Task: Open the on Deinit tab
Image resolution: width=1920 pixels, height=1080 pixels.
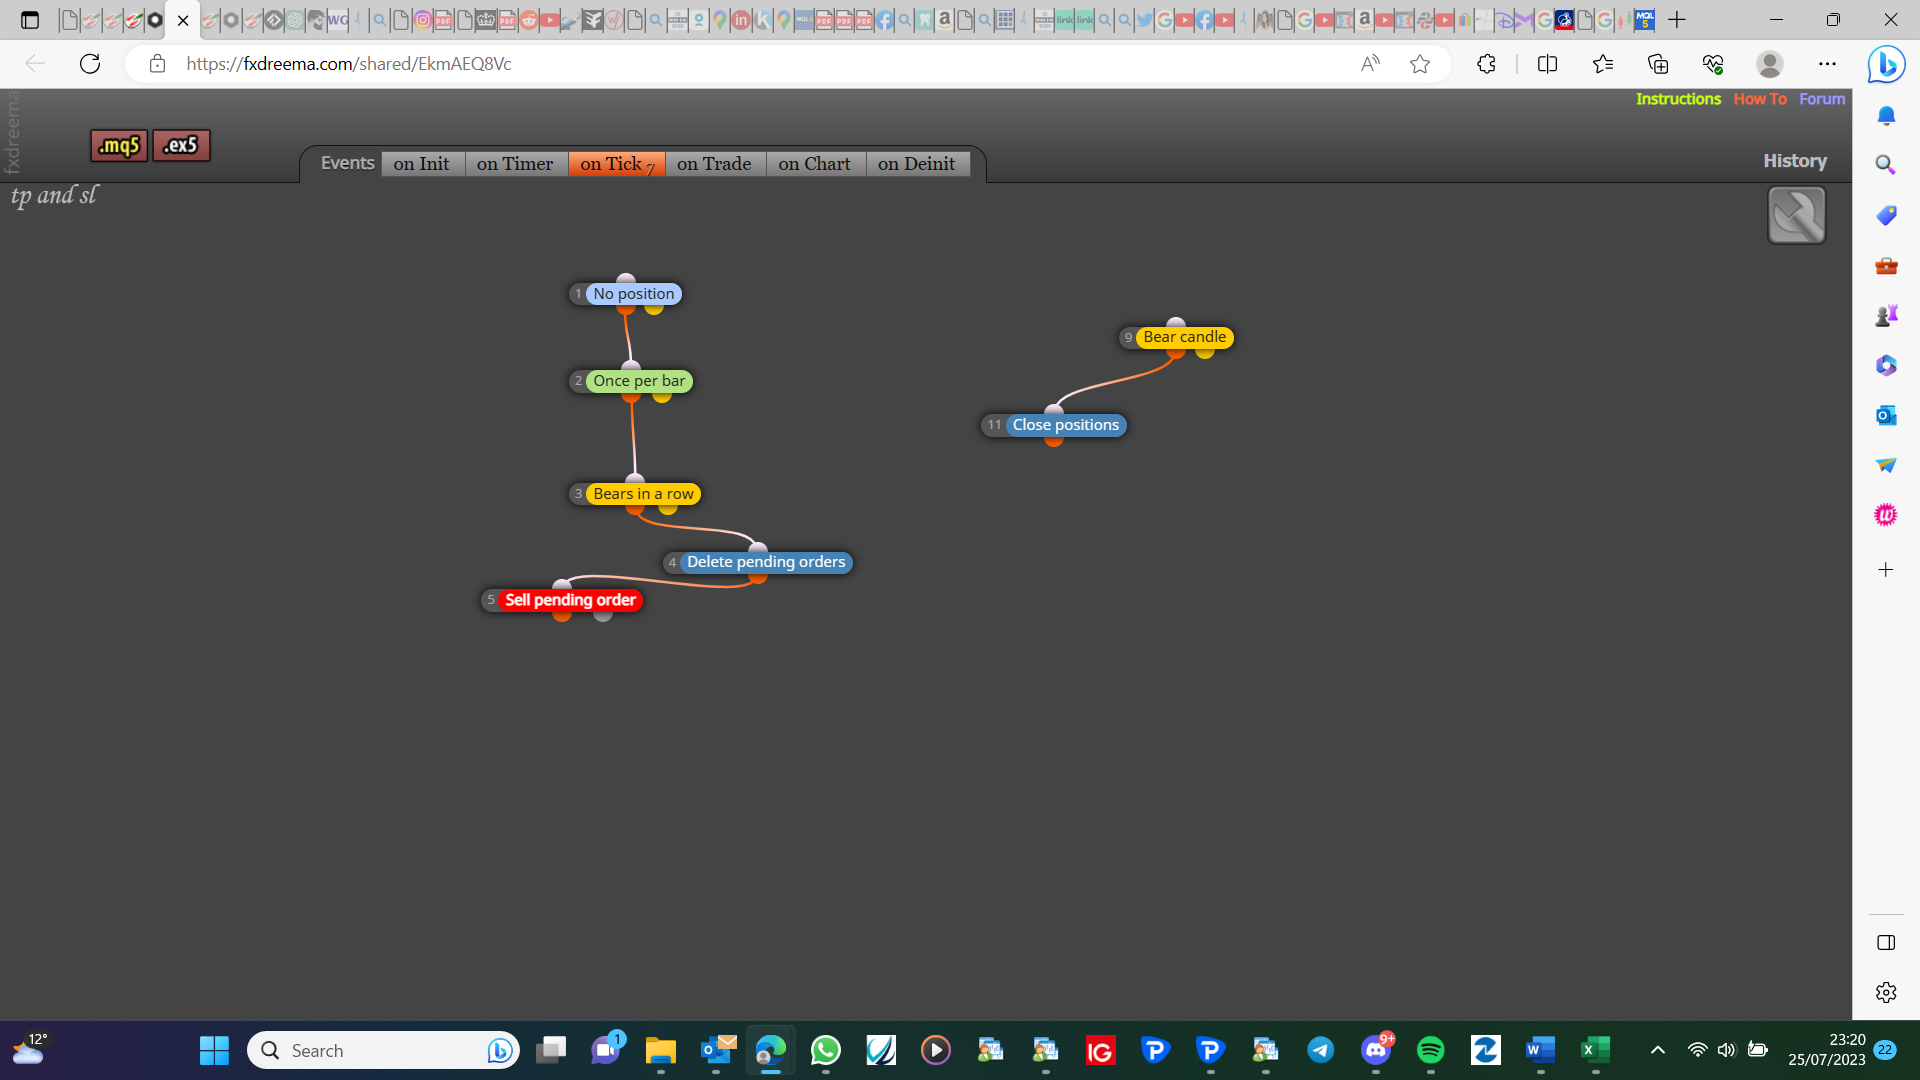Action: [x=917, y=164]
